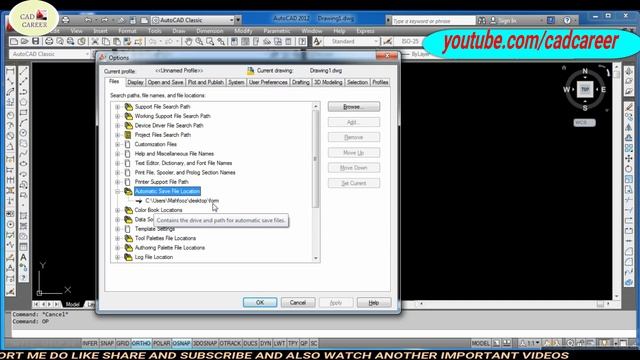Click the Apply button in Options dialog
This screenshot has width=640, height=360.
[336, 302]
